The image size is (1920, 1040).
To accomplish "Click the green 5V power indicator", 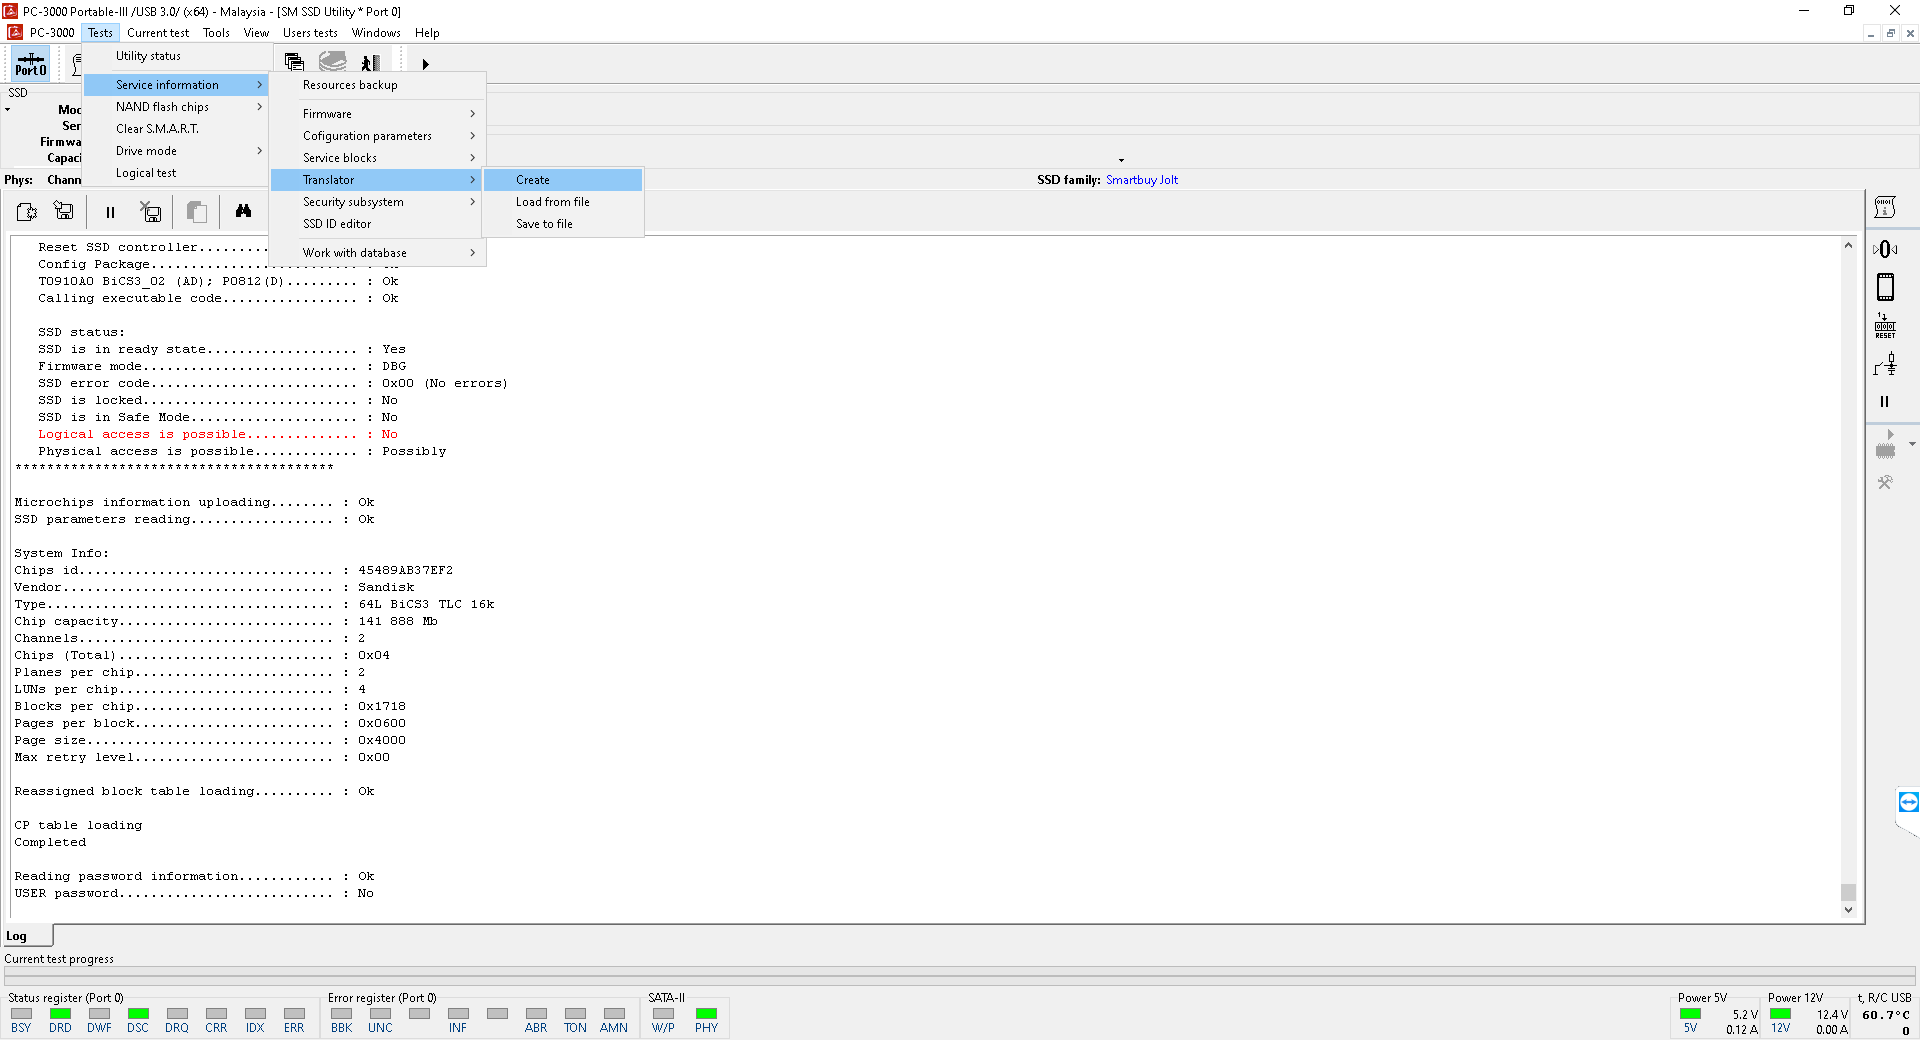I will coord(1690,1014).
